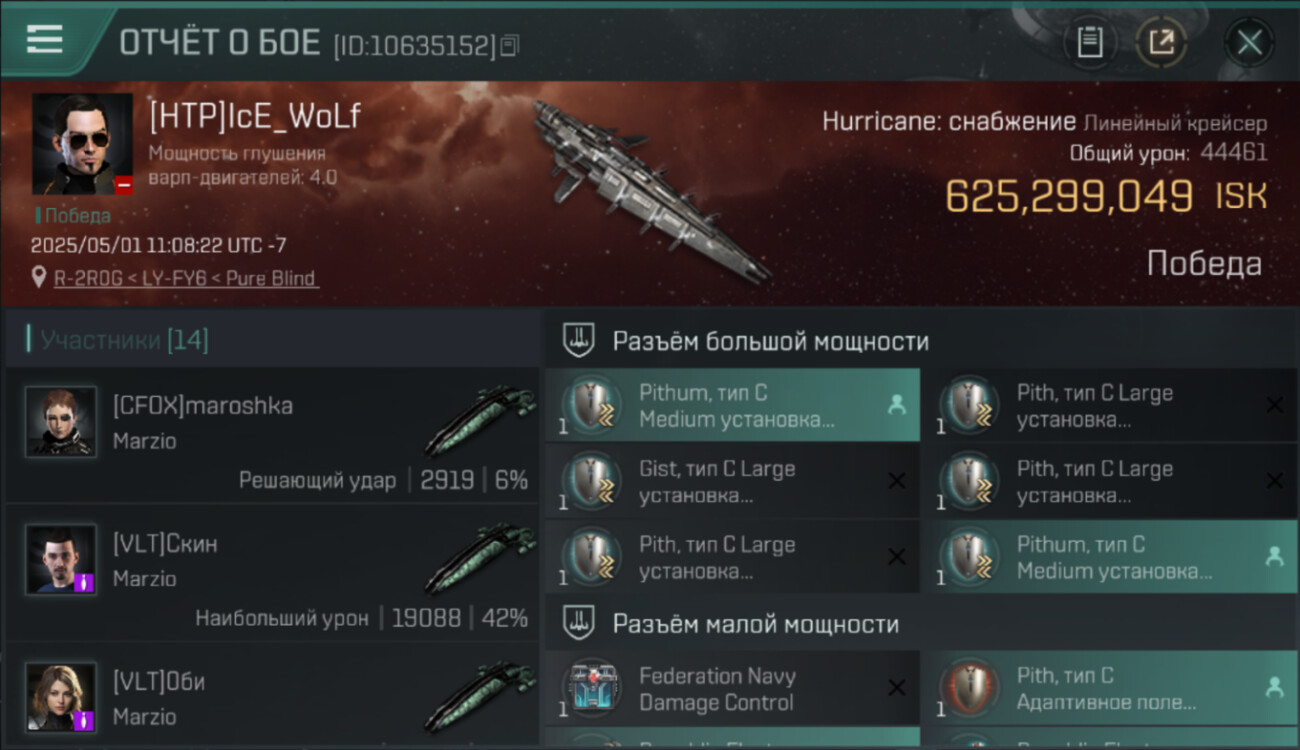Click the first Pithum тип C Medium module icon
Screen dimensions: 1300x750
[x=593, y=405]
